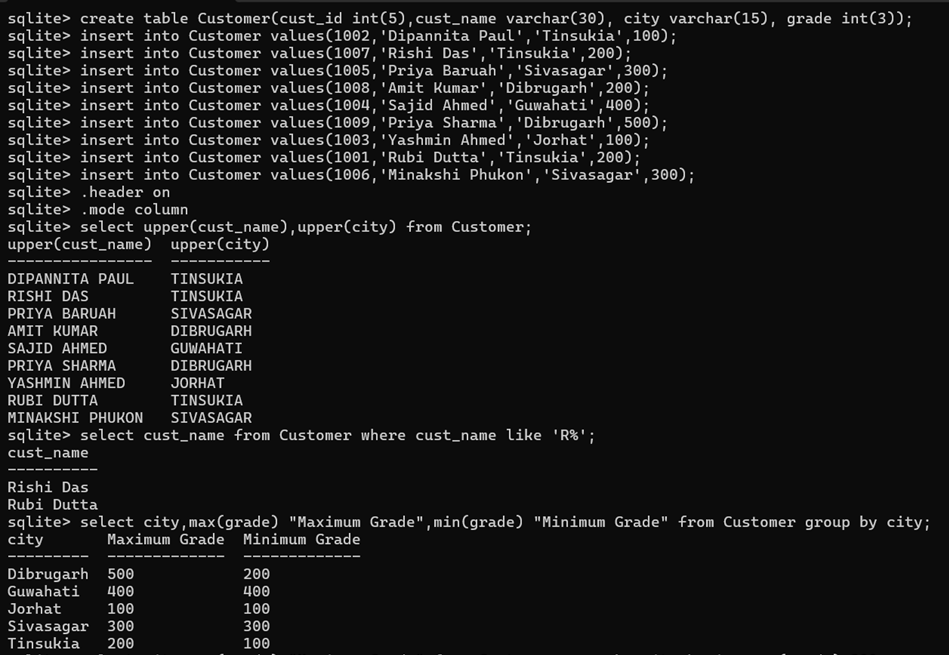
Task: Click the upper(city) column header
Action: tap(220, 244)
